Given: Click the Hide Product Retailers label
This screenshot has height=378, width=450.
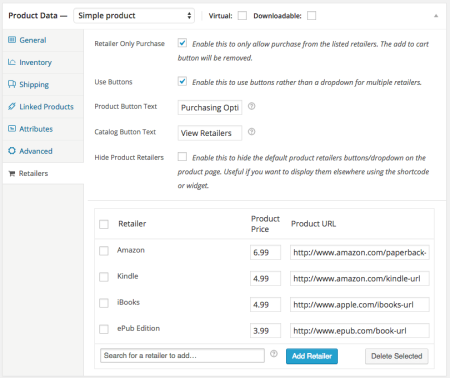Looking at the screenshot, I should coord(129,157).
